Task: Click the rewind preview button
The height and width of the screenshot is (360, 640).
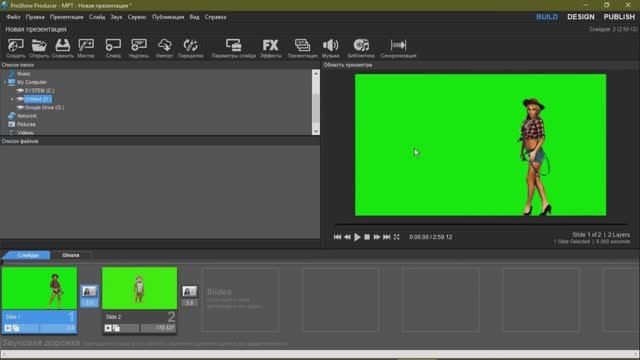Action: (x=347, y=237)
